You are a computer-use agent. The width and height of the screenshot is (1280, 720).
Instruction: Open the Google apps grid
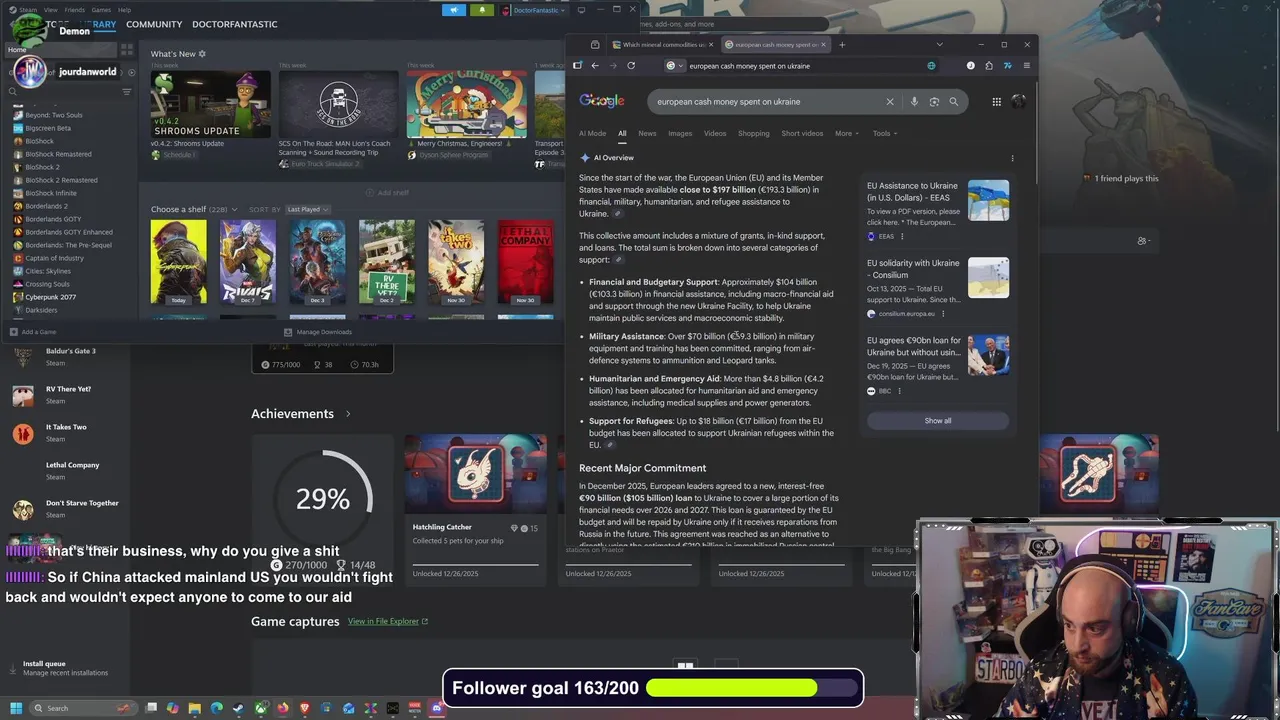(996, 101)
